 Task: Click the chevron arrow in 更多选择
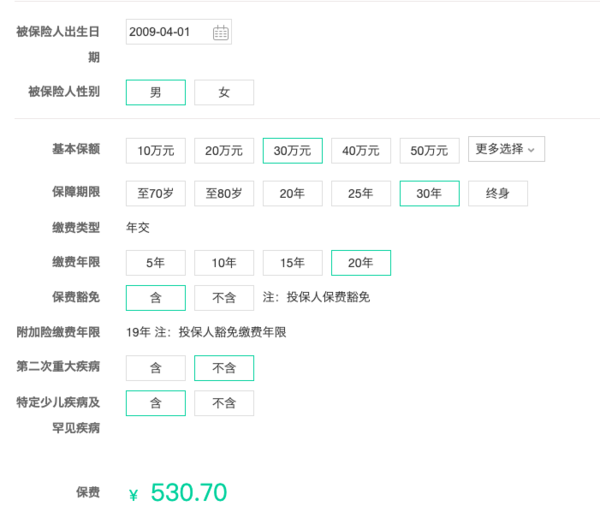pyautogui.click(x=531, y=150)
